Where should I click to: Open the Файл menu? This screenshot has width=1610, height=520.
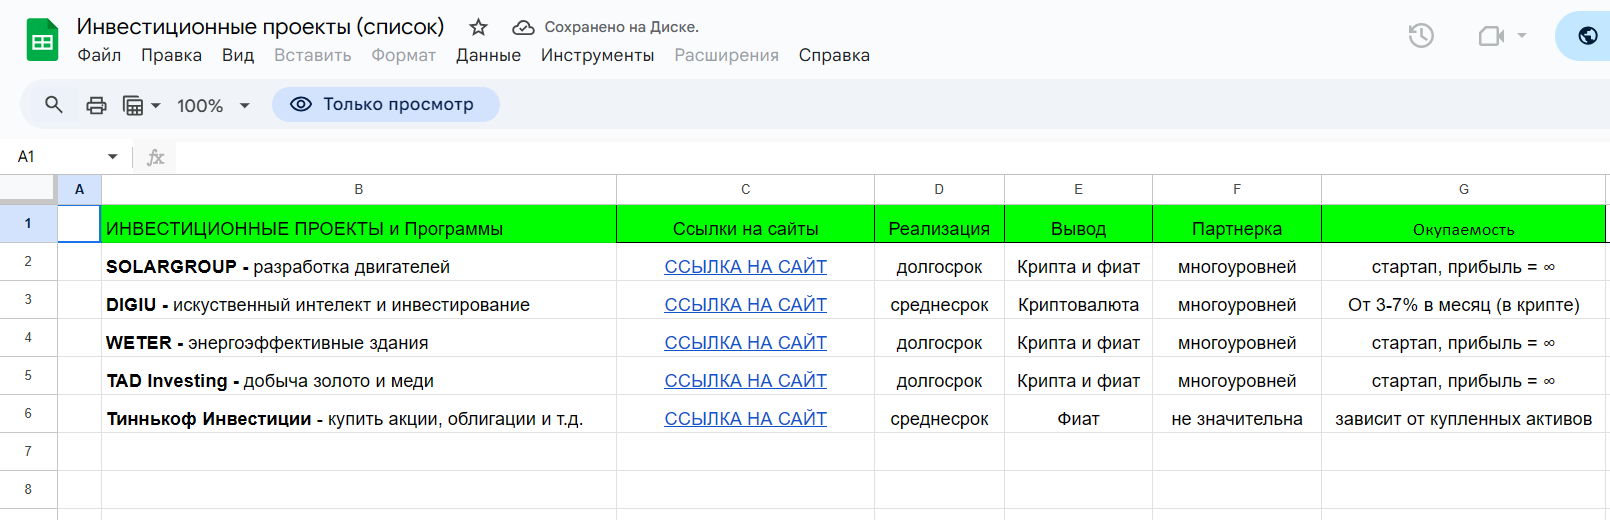tap(99, 55)
